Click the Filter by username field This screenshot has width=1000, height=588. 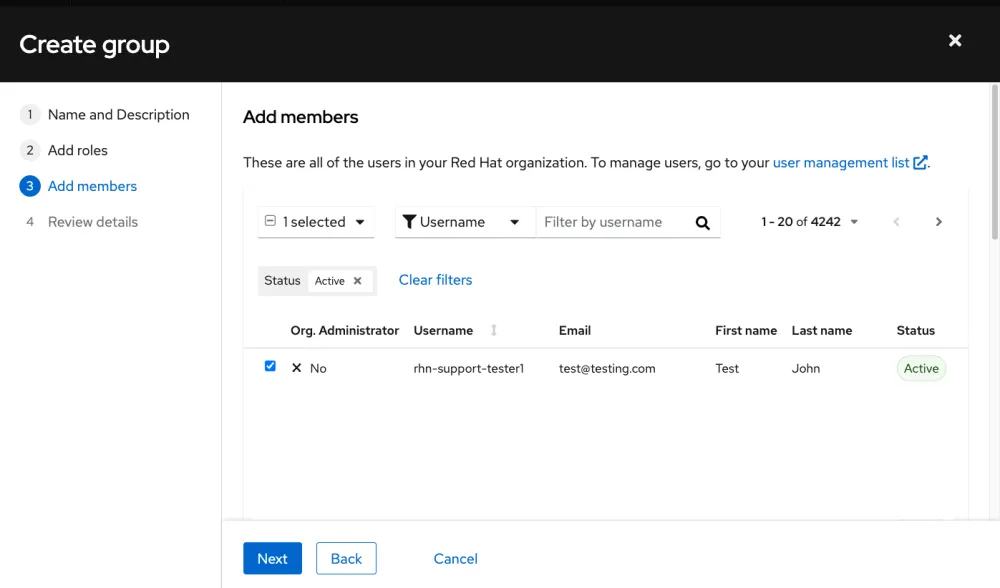[610, 222]
